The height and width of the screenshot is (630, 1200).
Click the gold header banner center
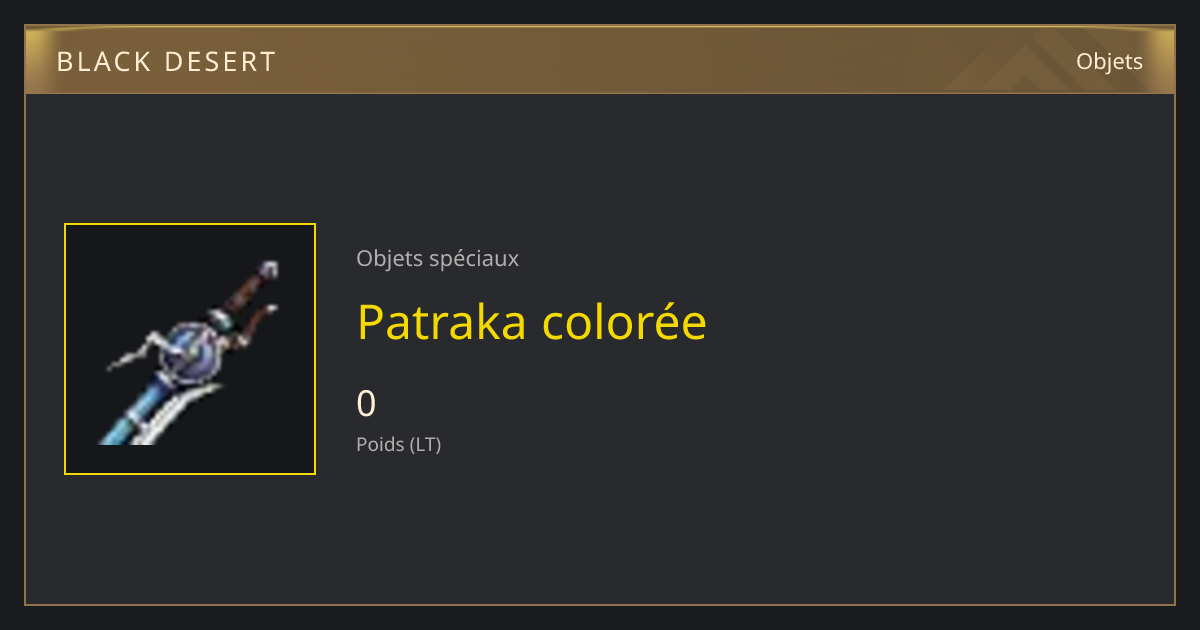coord(600,61)
